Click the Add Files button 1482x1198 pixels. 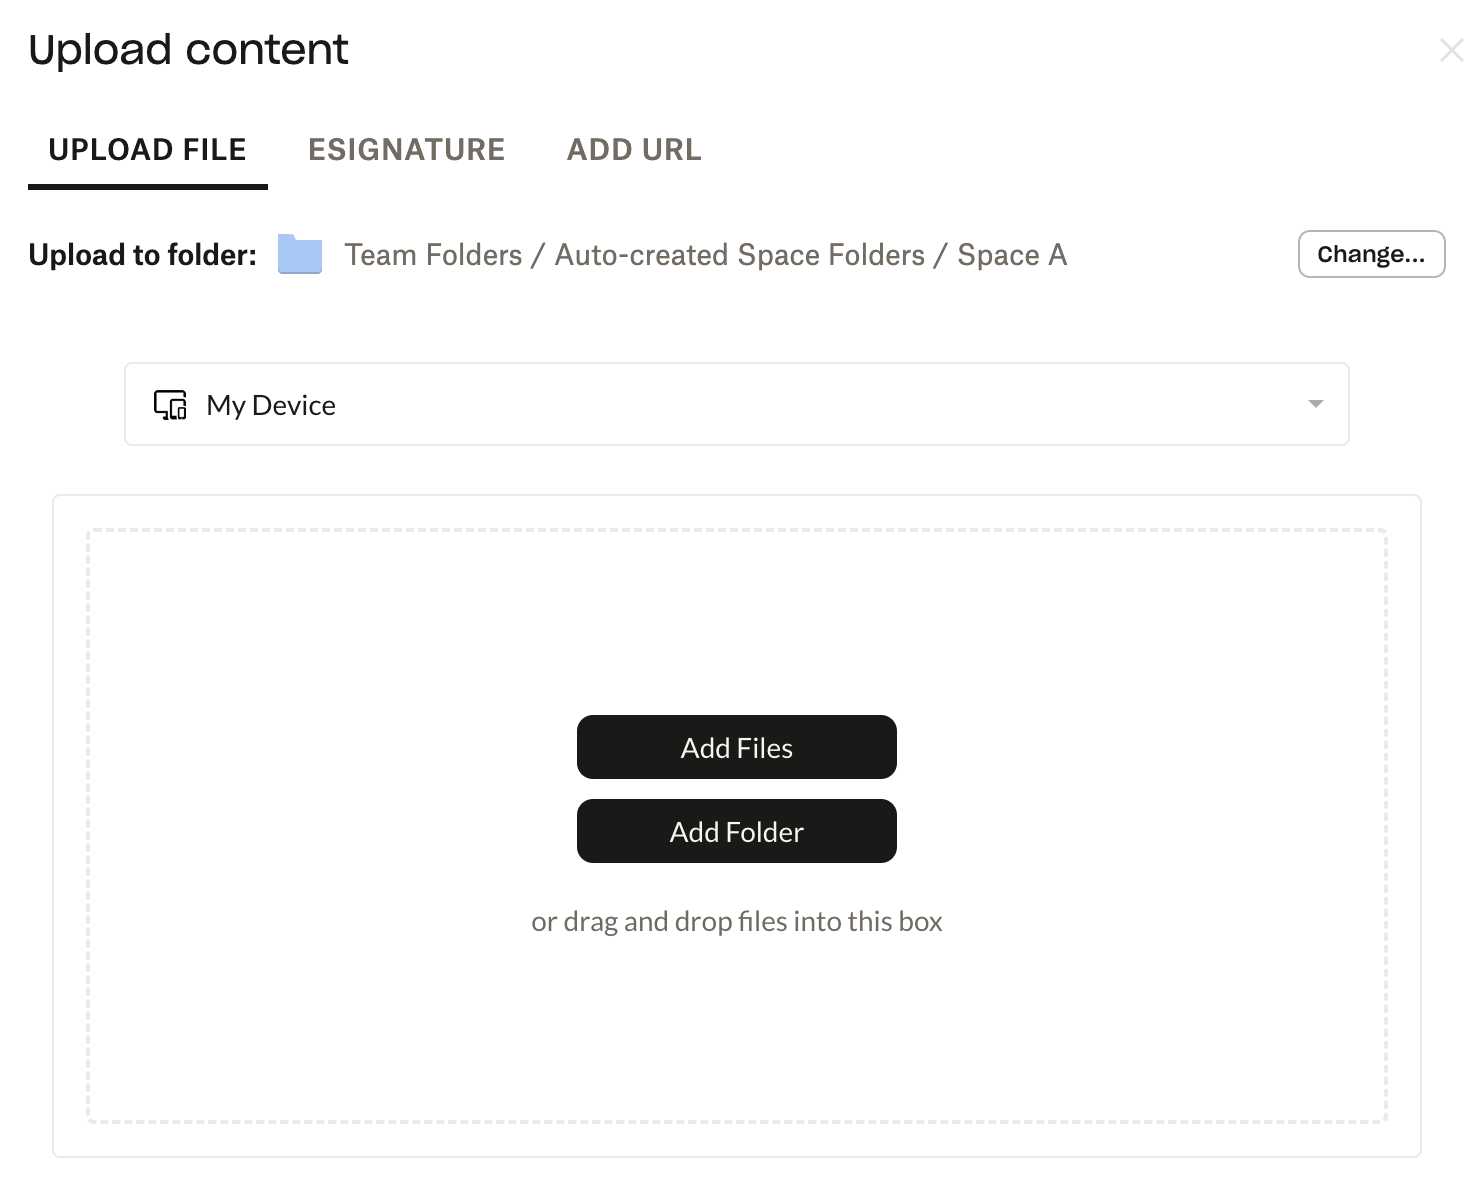click(736, 747)
